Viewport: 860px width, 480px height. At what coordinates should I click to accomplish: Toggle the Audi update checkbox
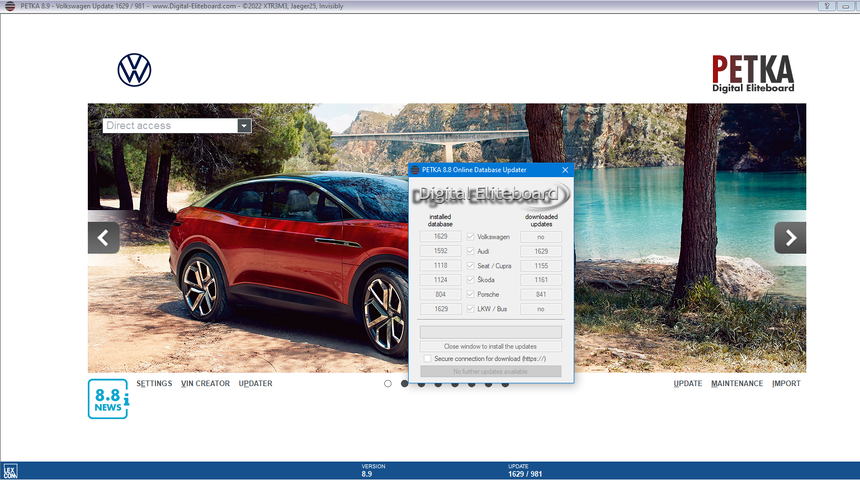(470, 251)
